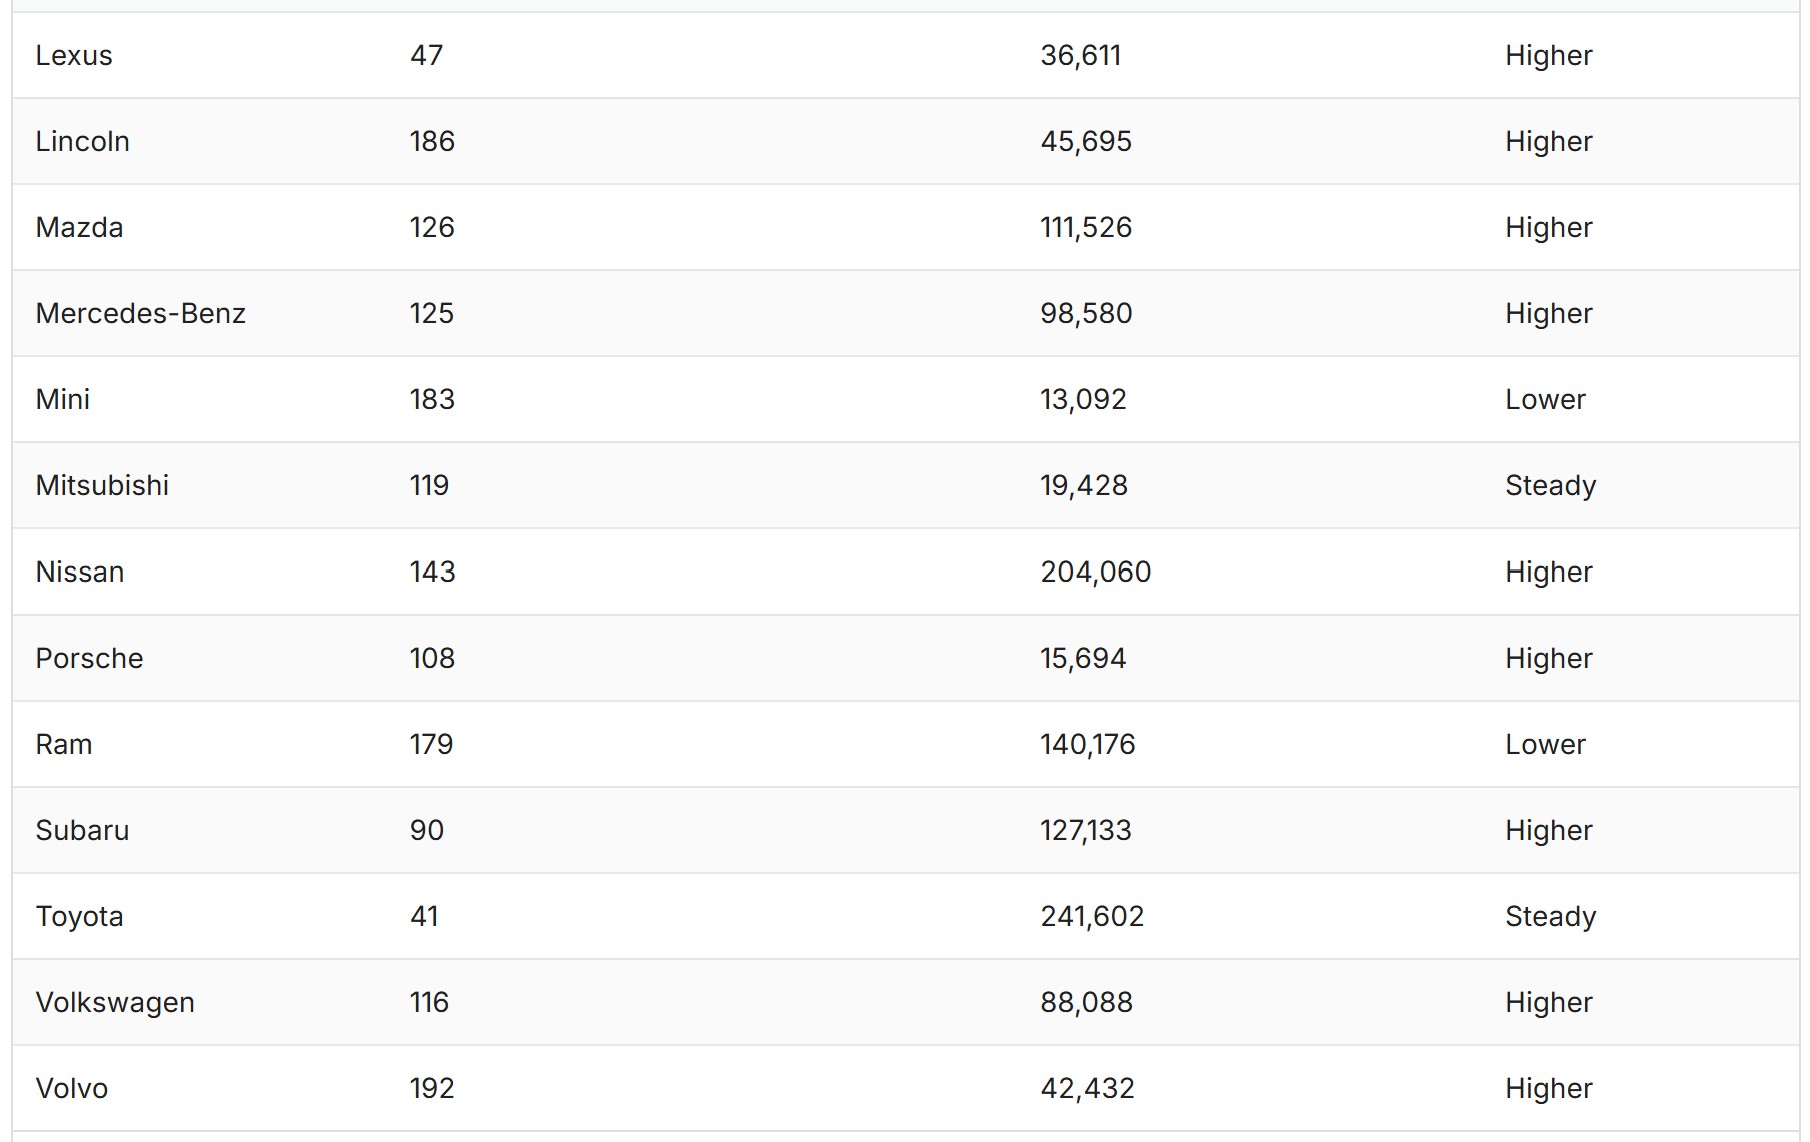Select the value 47 in Lexus row
1810x1142 pixels.
point(426,55)
